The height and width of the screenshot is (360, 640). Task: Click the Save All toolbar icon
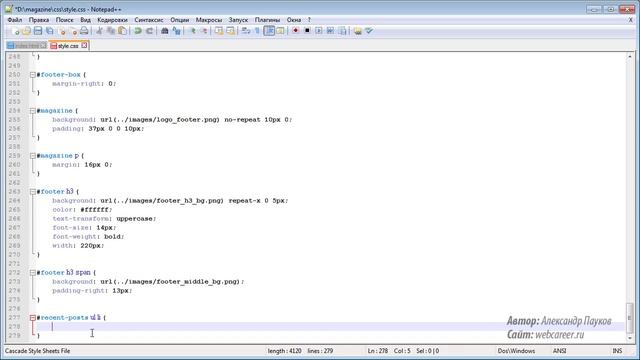tap(49, 31)
